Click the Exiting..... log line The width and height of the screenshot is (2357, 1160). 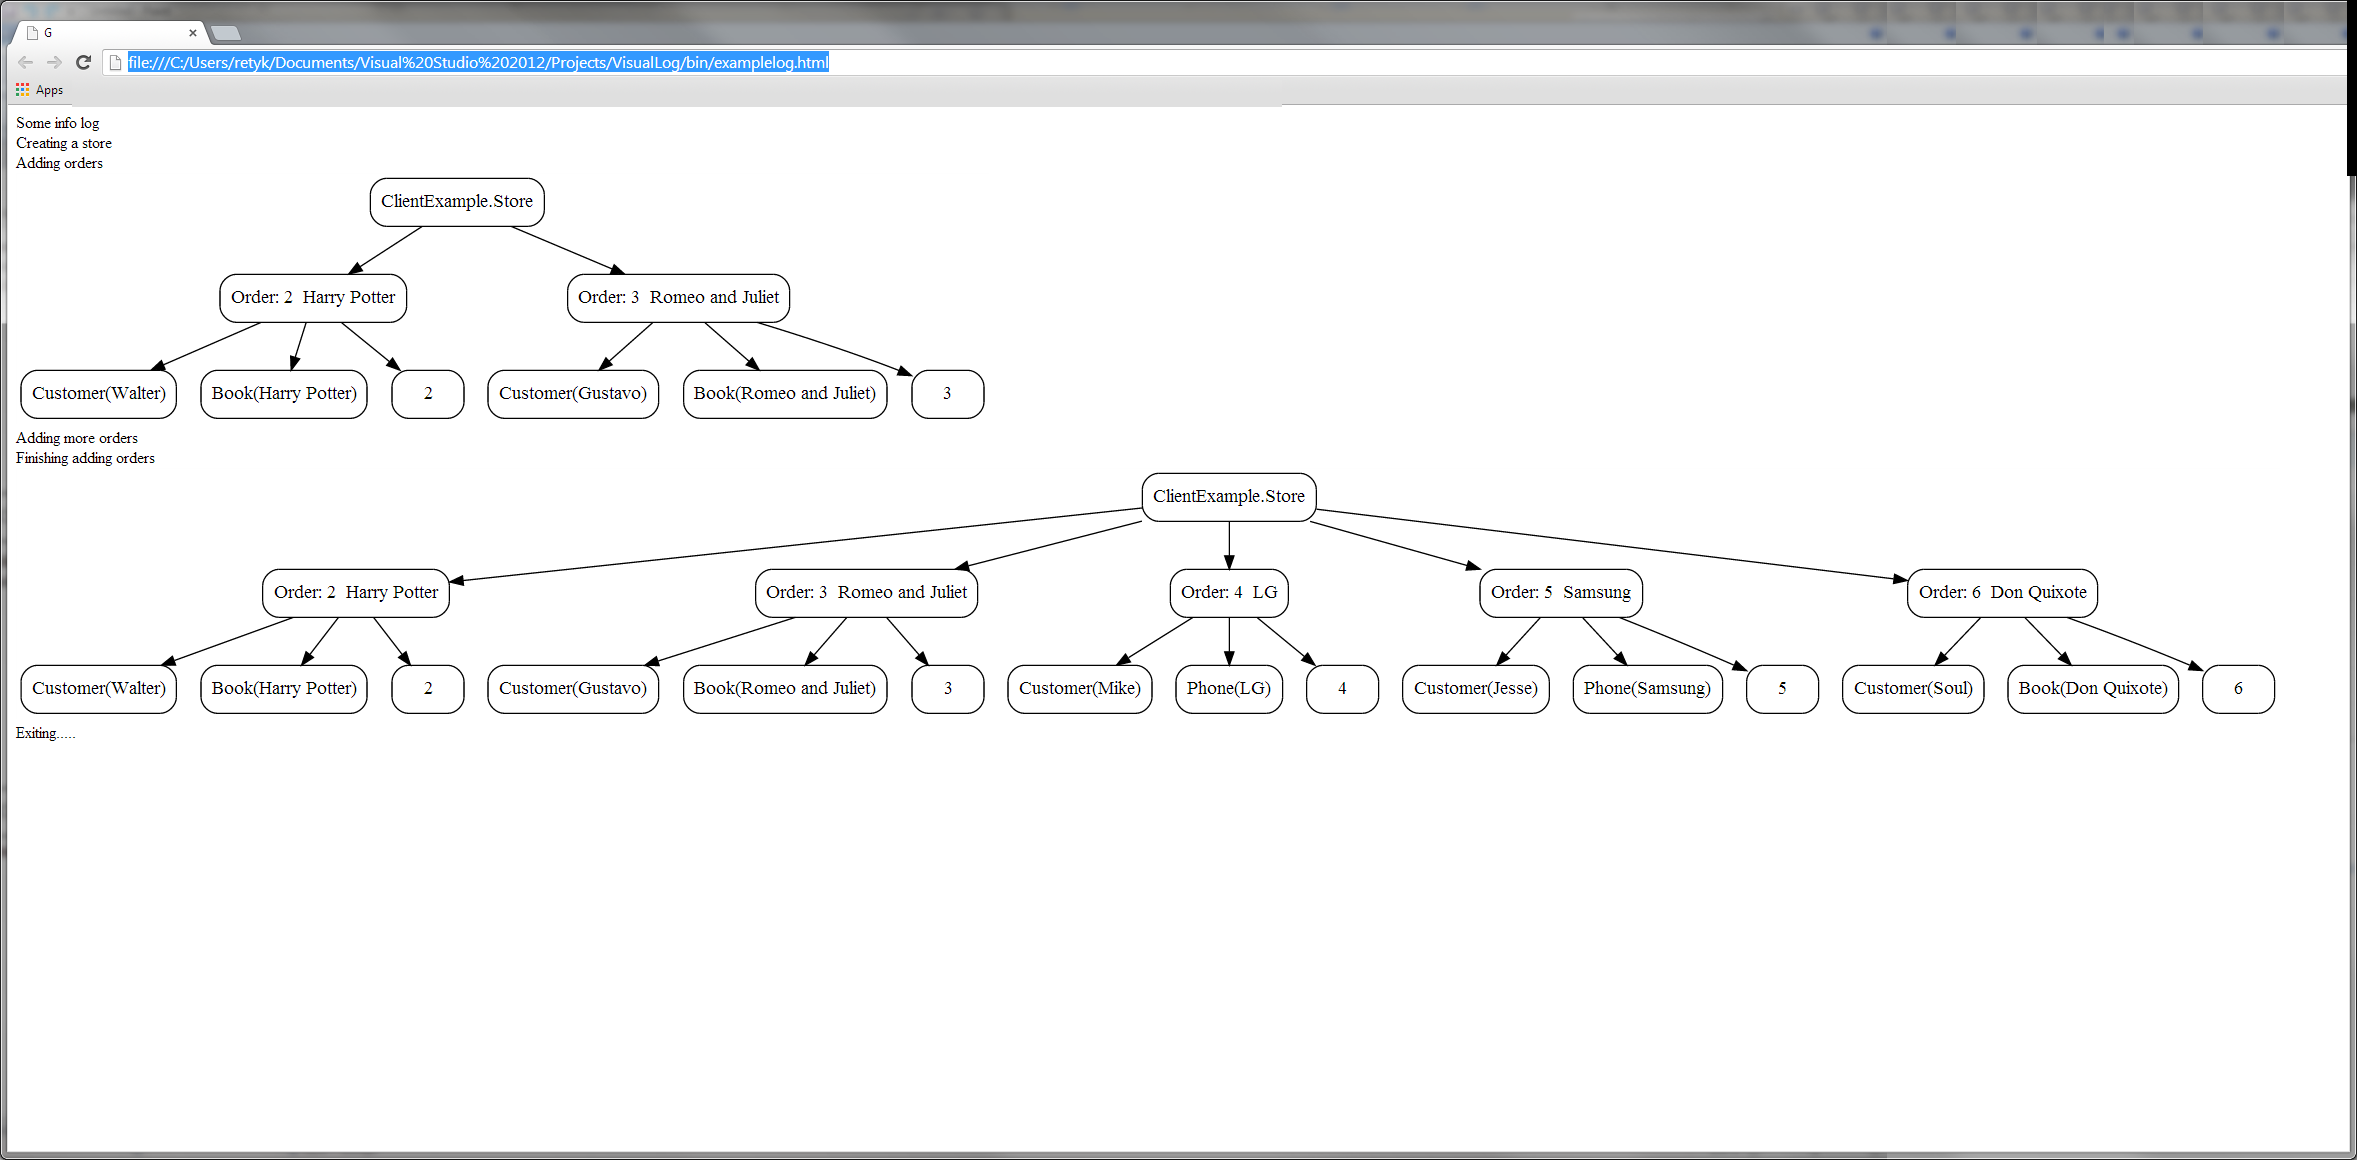pyautogui.click(x=45, y=733)
